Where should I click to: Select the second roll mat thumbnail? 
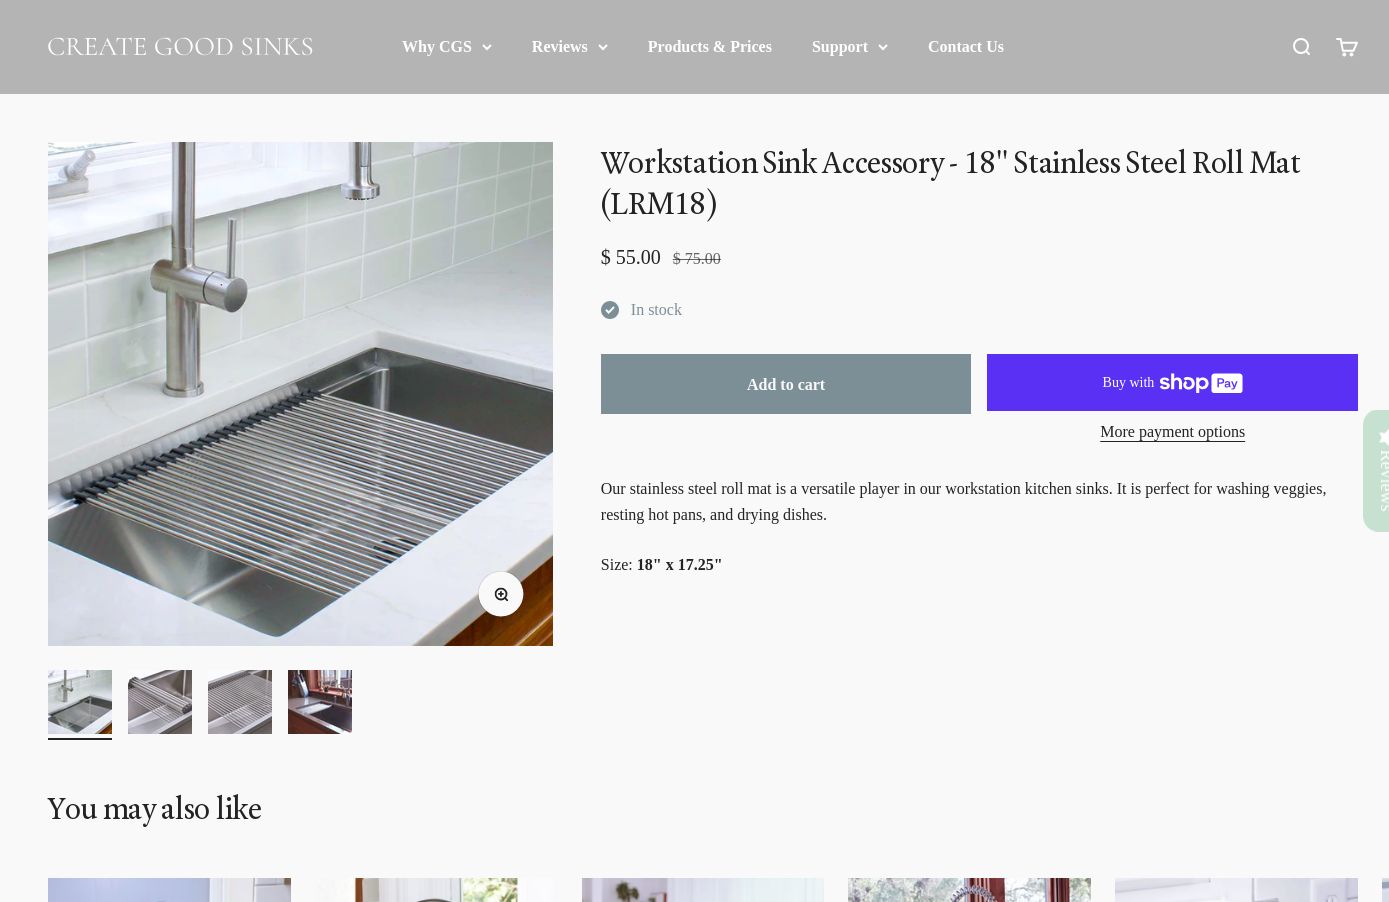coord(160,702)
